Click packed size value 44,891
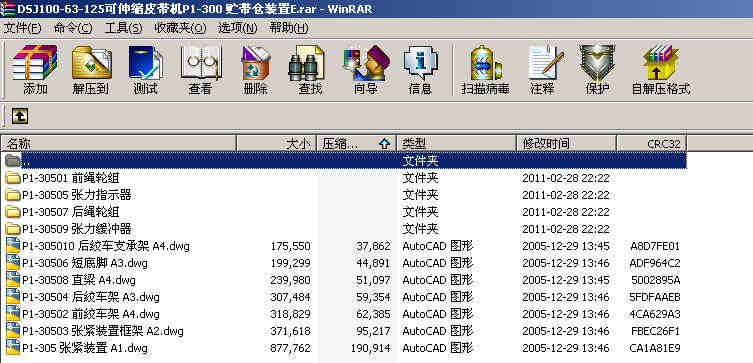The image size is (753, 363). (x=373, y=263)
